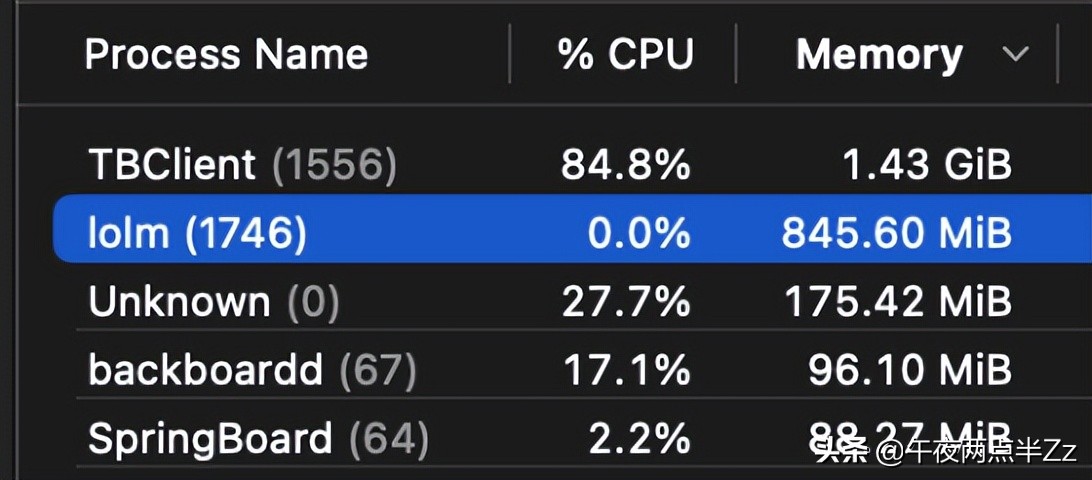Click the PID 1556 label

coord(334,165)
